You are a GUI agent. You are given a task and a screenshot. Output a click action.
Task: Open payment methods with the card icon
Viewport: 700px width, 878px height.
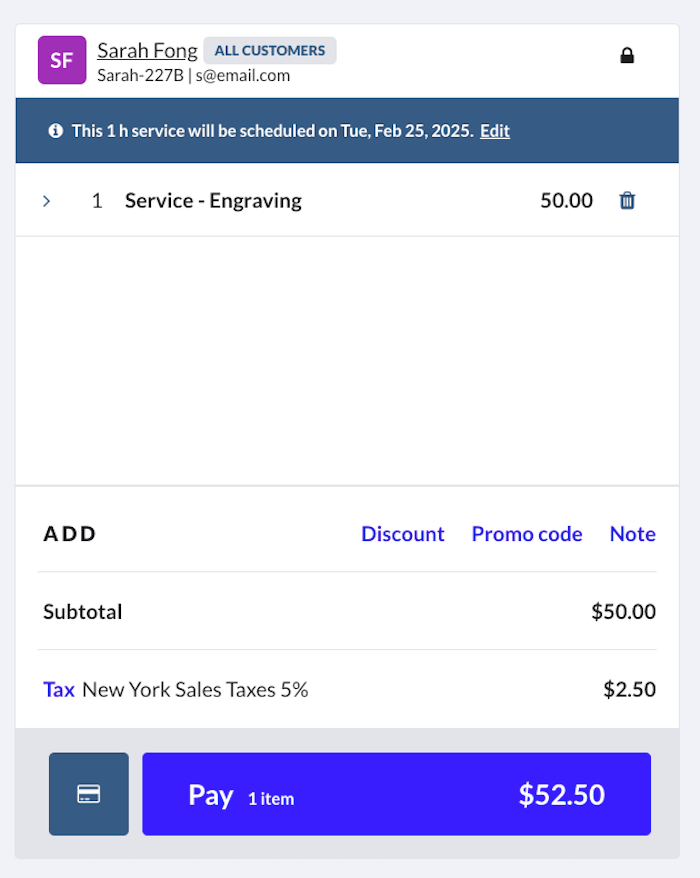[89, 794]
